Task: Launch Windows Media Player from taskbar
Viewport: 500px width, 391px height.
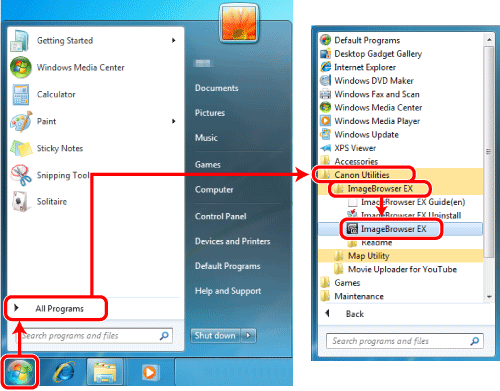Action: point(149,372)
